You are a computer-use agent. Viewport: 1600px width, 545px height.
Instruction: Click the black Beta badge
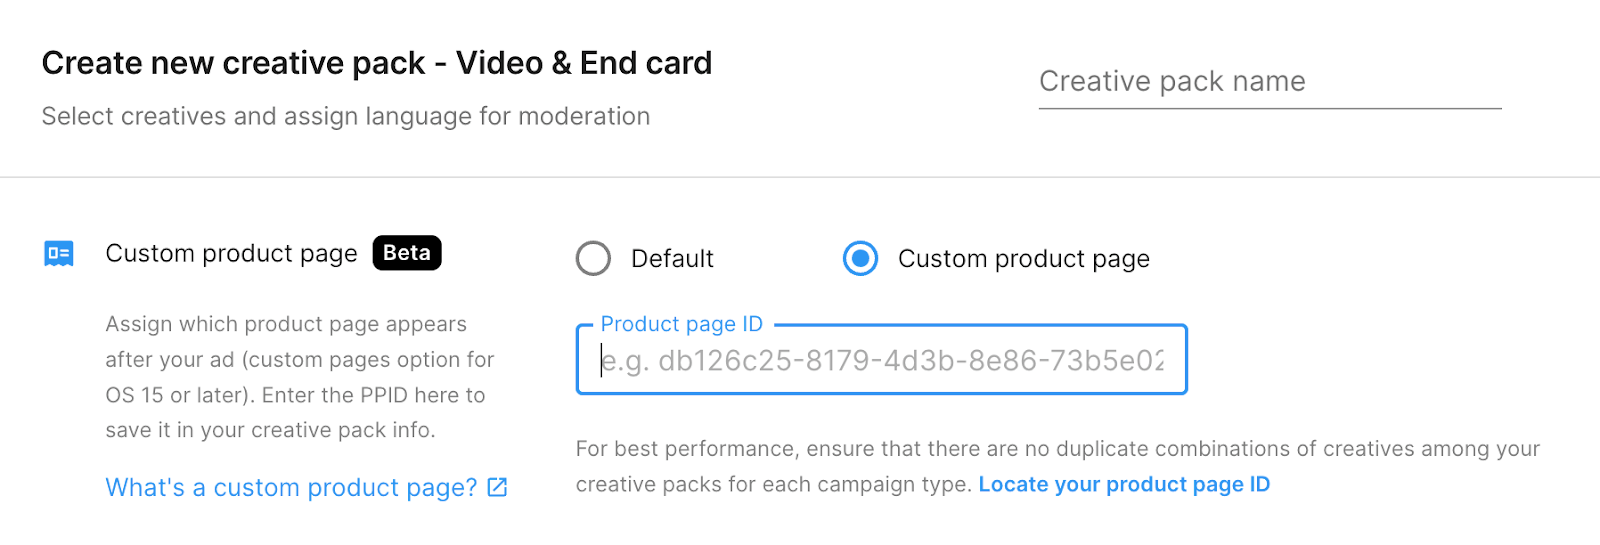[x=407, y=253]
